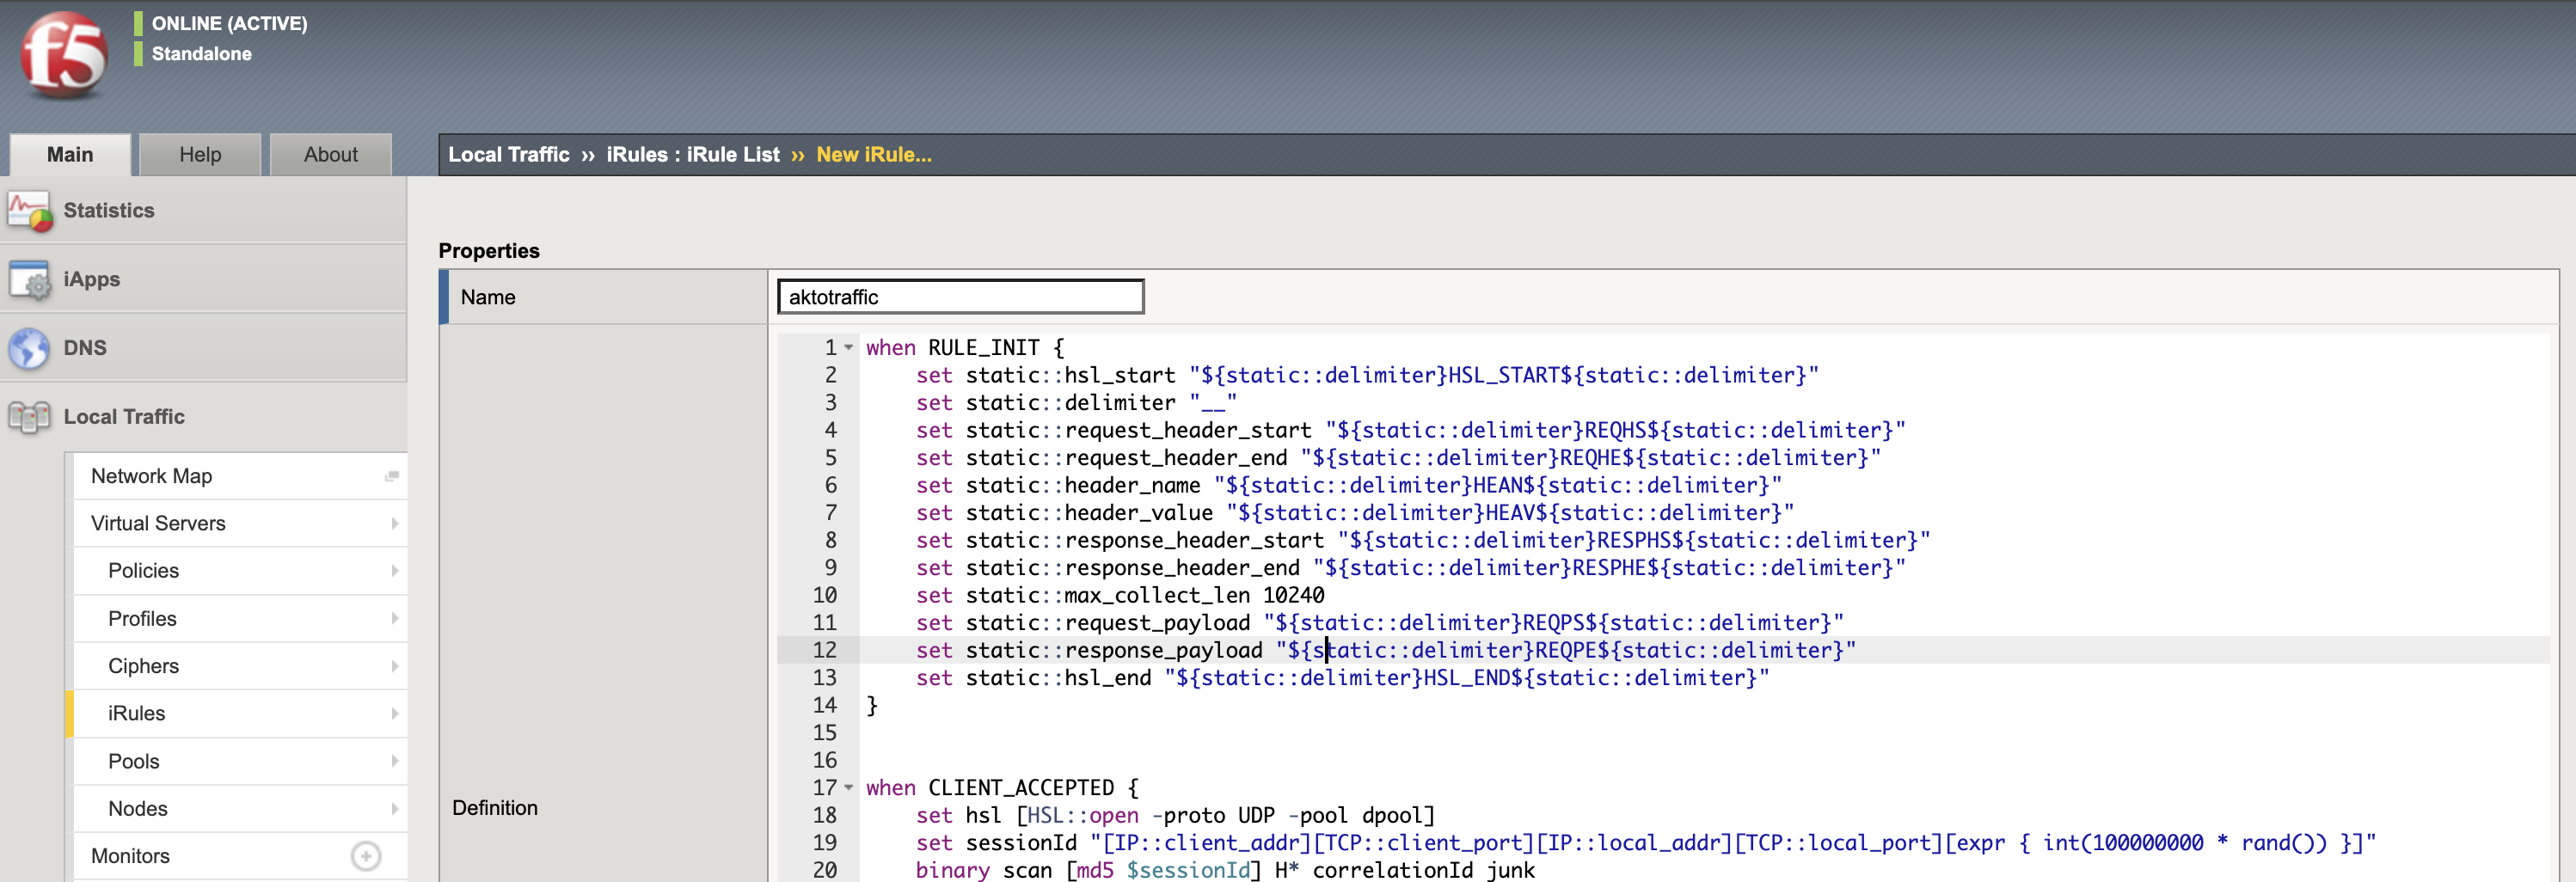2576x882 pixels.
Task: Switch to the Help tab
Action: 200,155
